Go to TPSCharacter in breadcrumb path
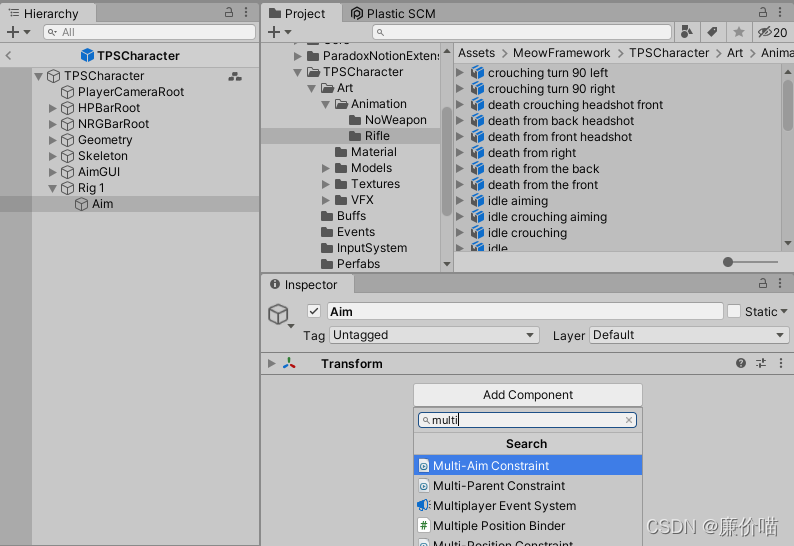Image resolution: width=794 pixels, height=546 pixels. point(669,53)
